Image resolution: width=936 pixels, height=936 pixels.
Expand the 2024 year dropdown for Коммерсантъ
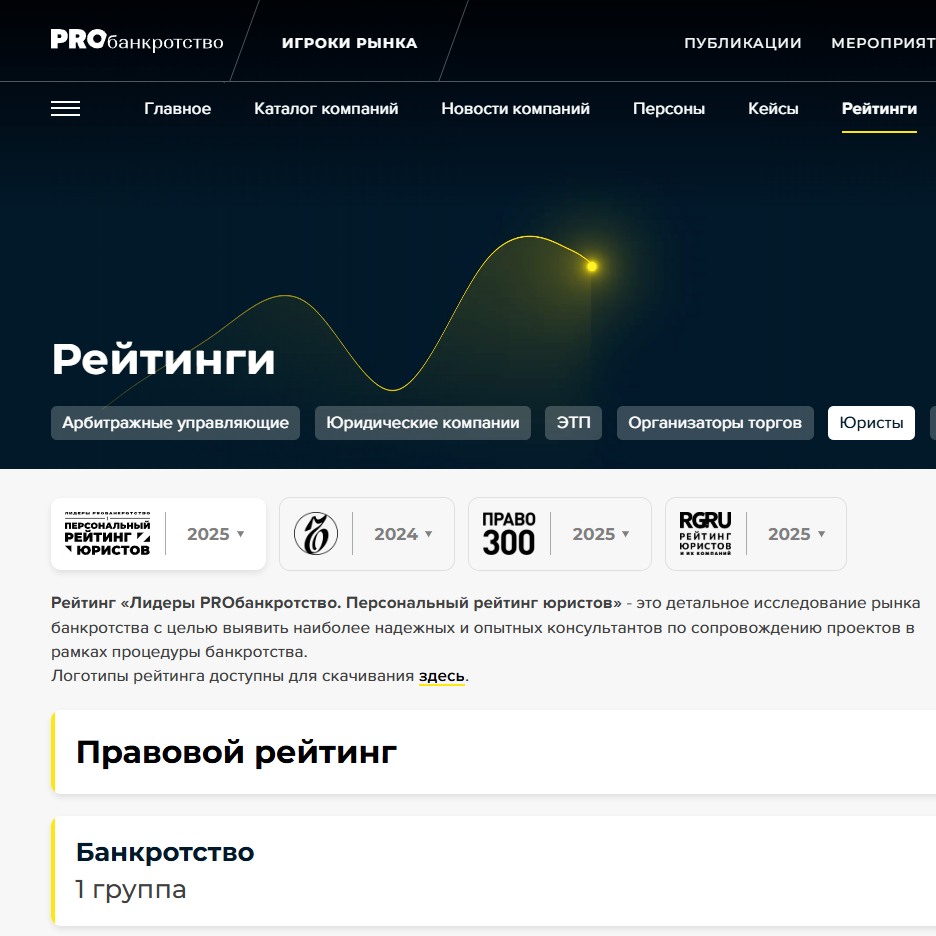403,534
